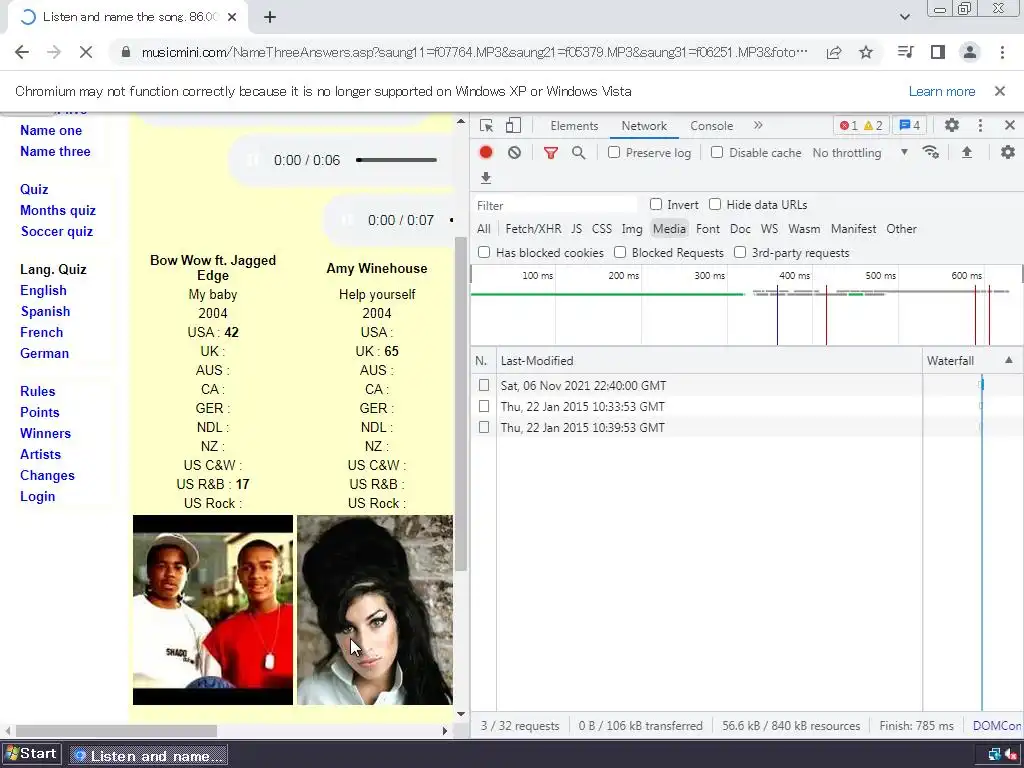
Task: Open the Console tab
Action: 711,126
